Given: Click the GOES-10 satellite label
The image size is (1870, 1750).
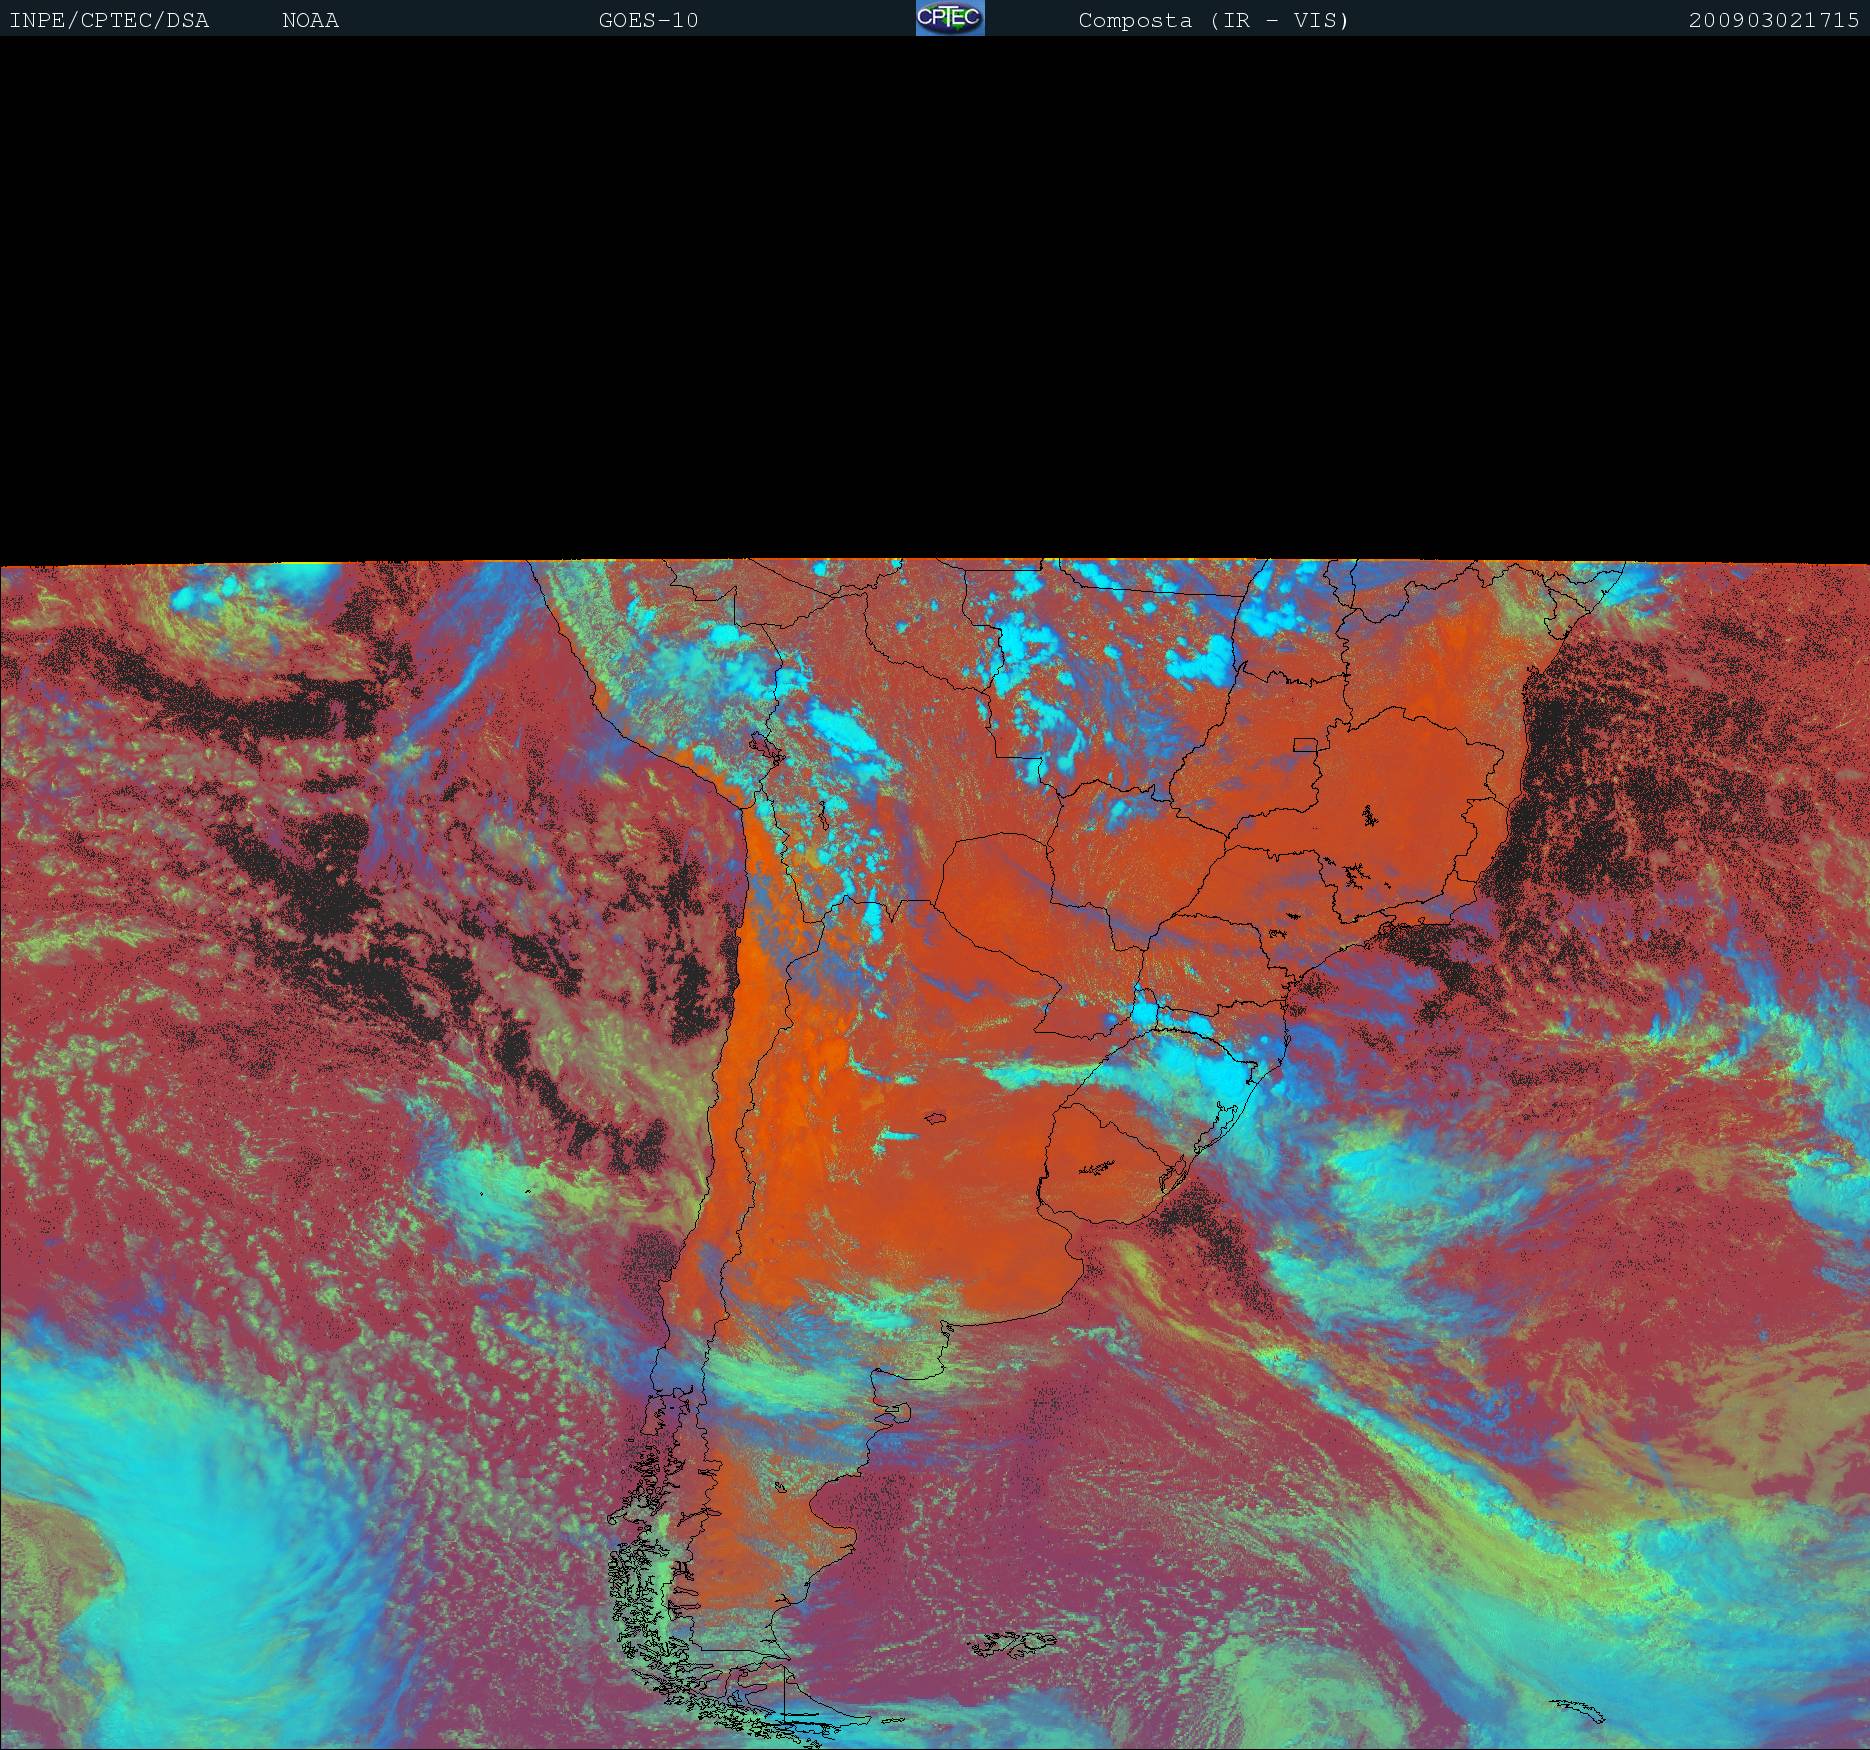Looking at the screenshot, I should pos(648,21).
